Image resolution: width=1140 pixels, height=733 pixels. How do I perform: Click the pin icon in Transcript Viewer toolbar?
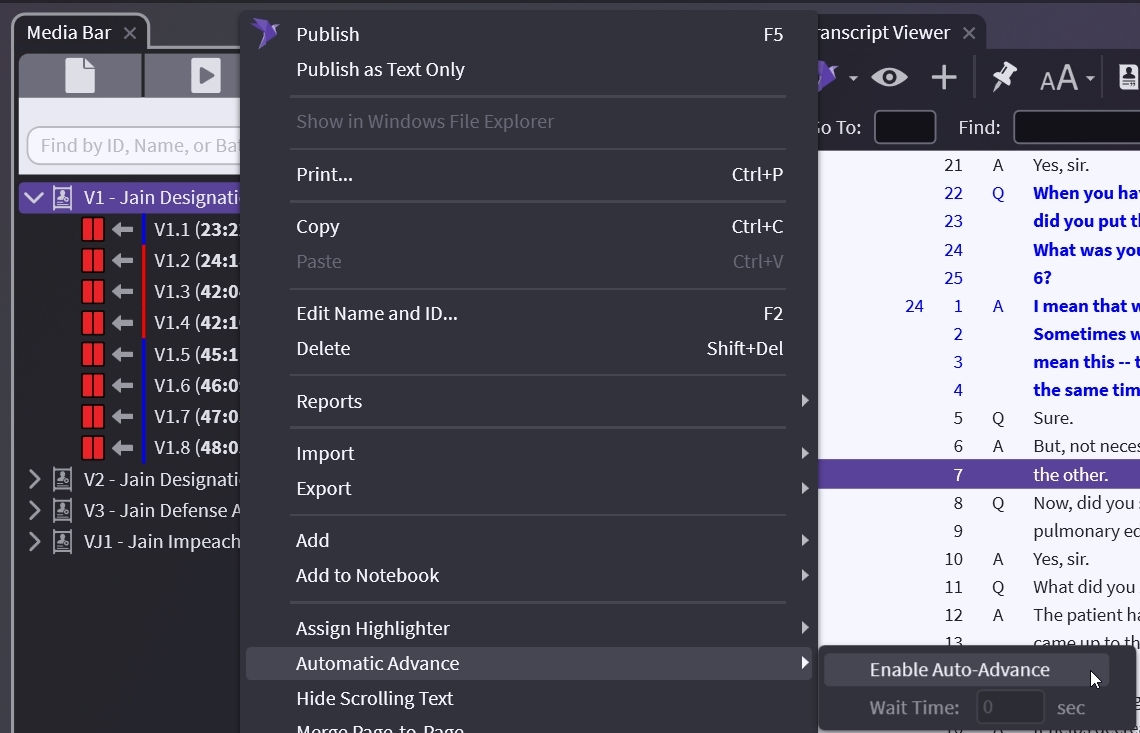(x=1002, y=77)
